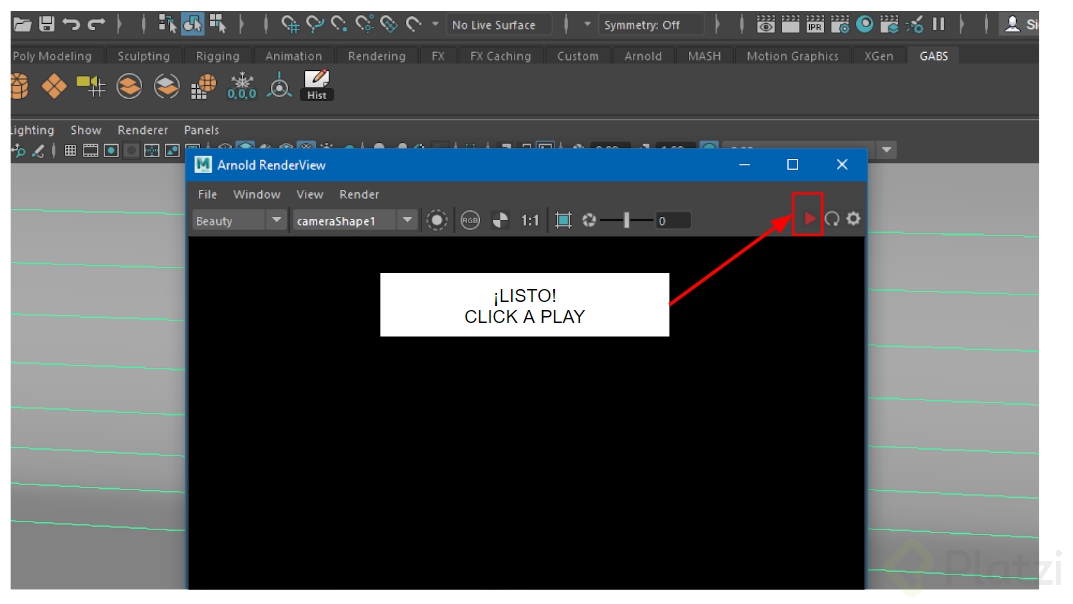
Task: Open the Render View window icon
Action: click(x=766, y=25)
